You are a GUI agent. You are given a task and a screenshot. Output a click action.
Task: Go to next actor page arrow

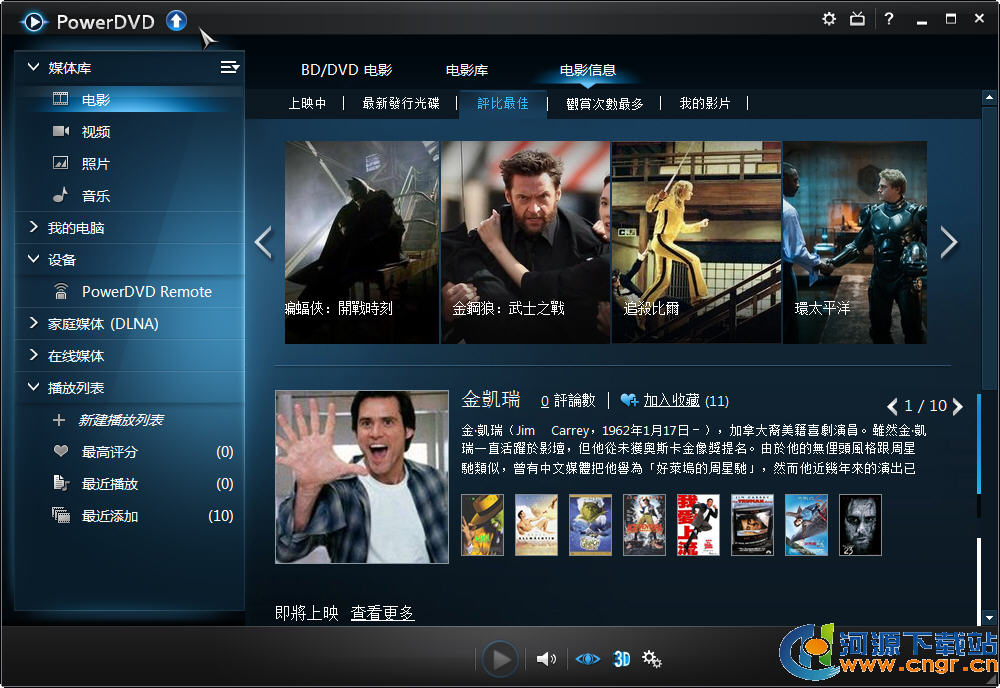(x=958, y=406)
